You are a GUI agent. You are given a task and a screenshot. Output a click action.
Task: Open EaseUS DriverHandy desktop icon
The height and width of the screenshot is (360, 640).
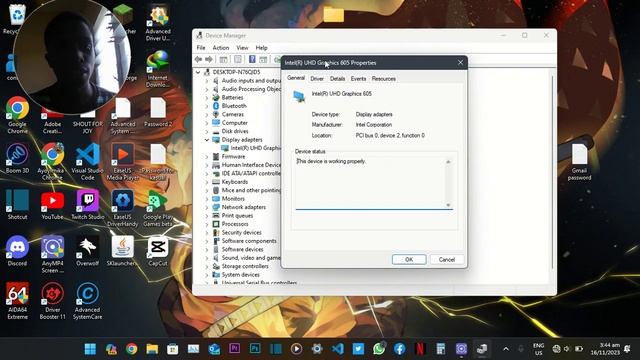click(122, 209)
